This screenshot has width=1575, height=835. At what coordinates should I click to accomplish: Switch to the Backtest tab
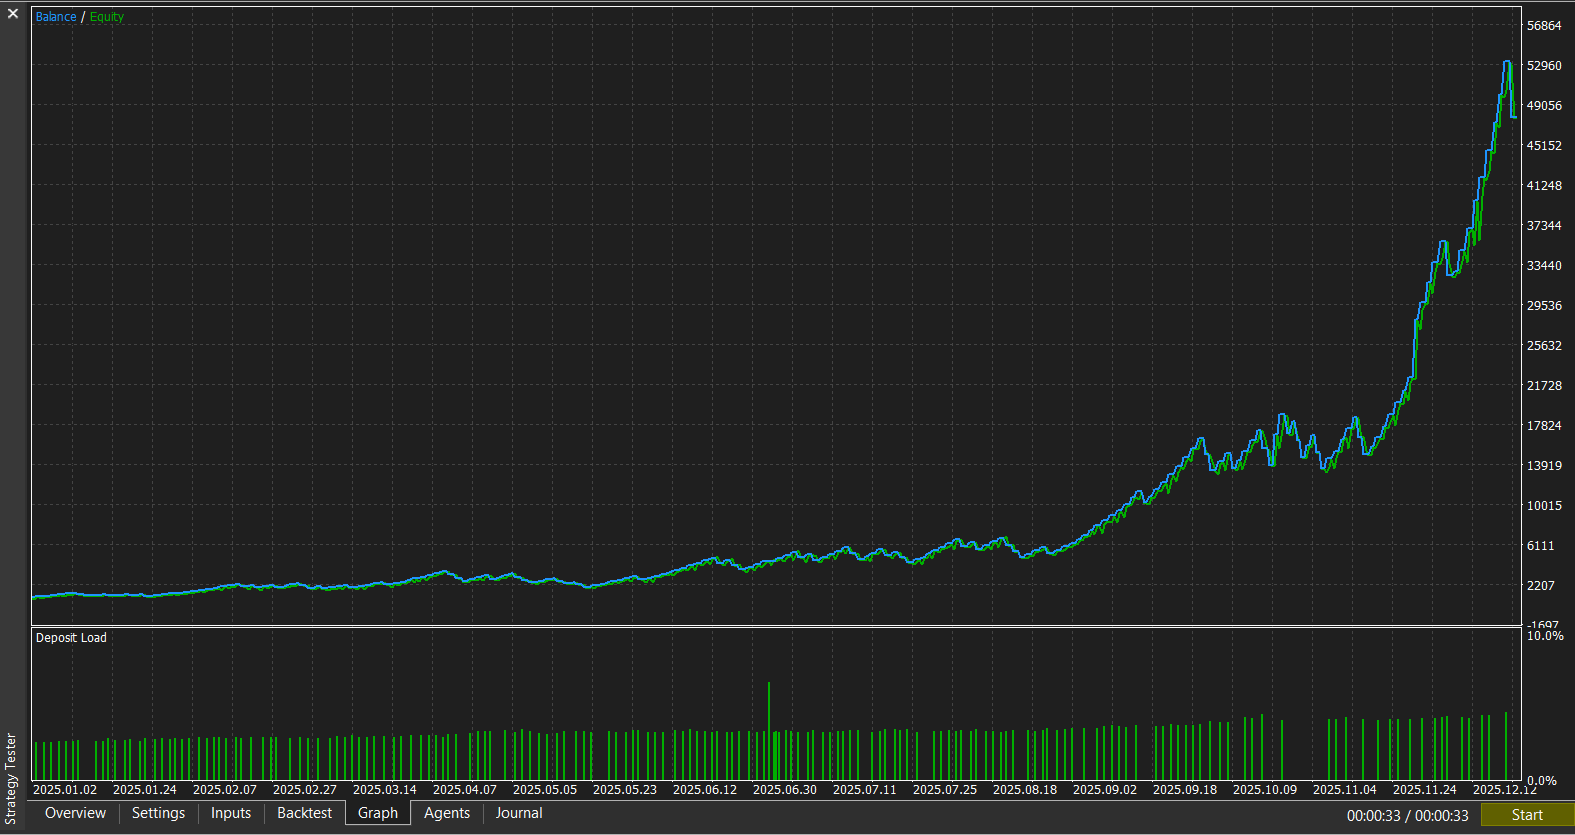coord(304,813)
